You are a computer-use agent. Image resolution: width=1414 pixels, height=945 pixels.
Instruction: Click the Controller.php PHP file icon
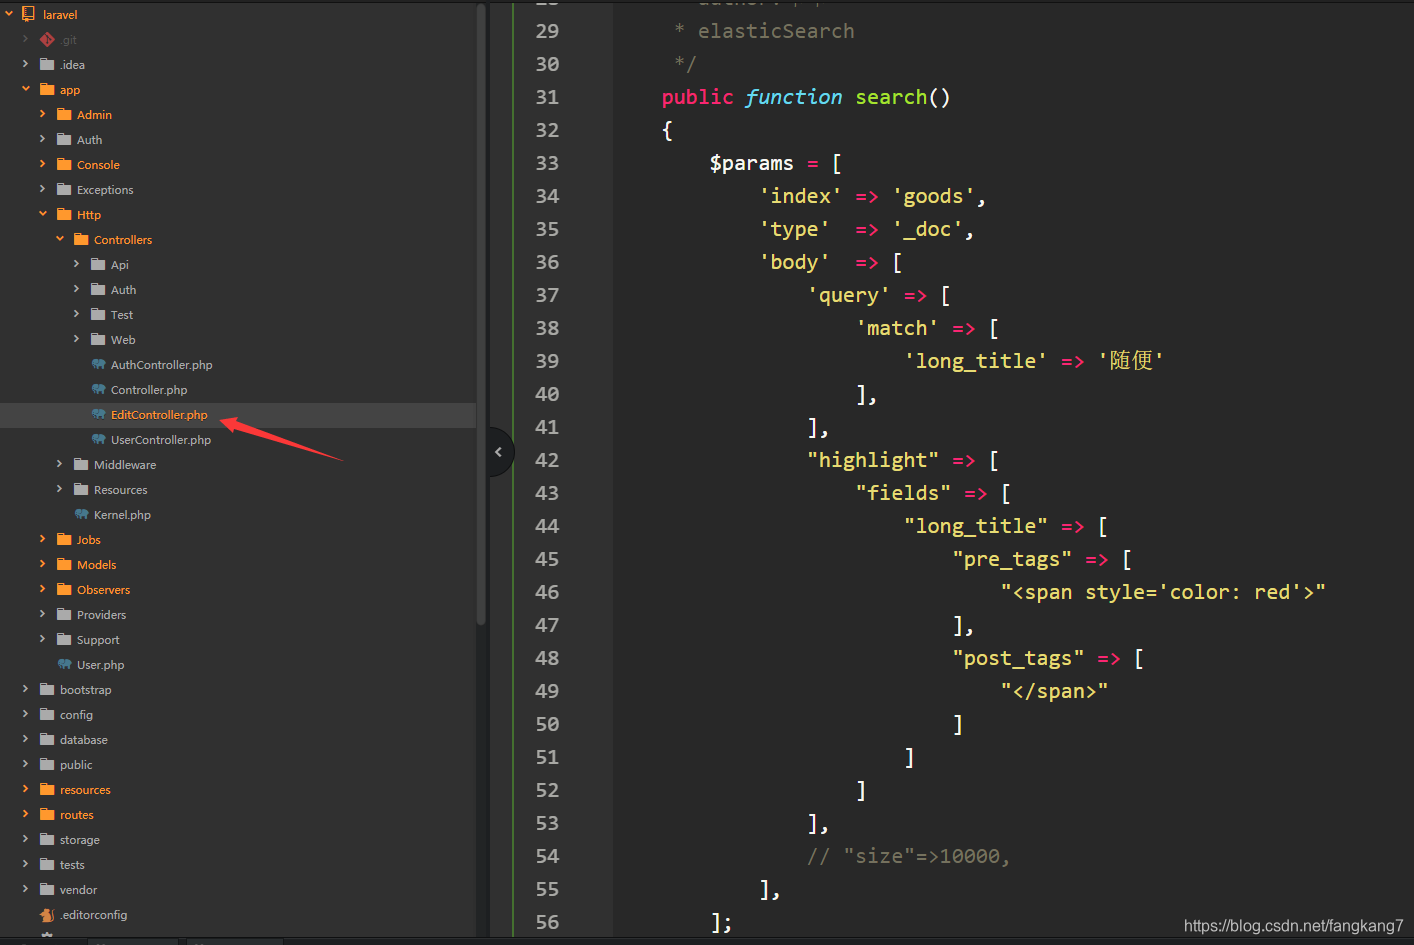tap(98, 389)
